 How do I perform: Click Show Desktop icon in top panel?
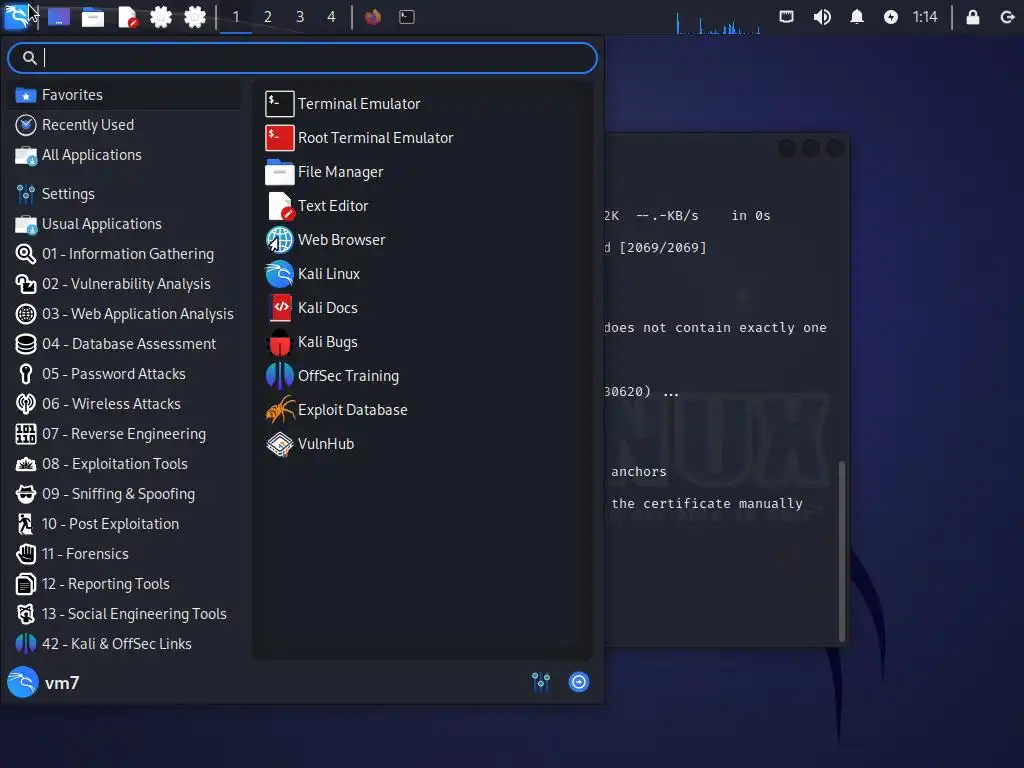[x=59, y=17]
